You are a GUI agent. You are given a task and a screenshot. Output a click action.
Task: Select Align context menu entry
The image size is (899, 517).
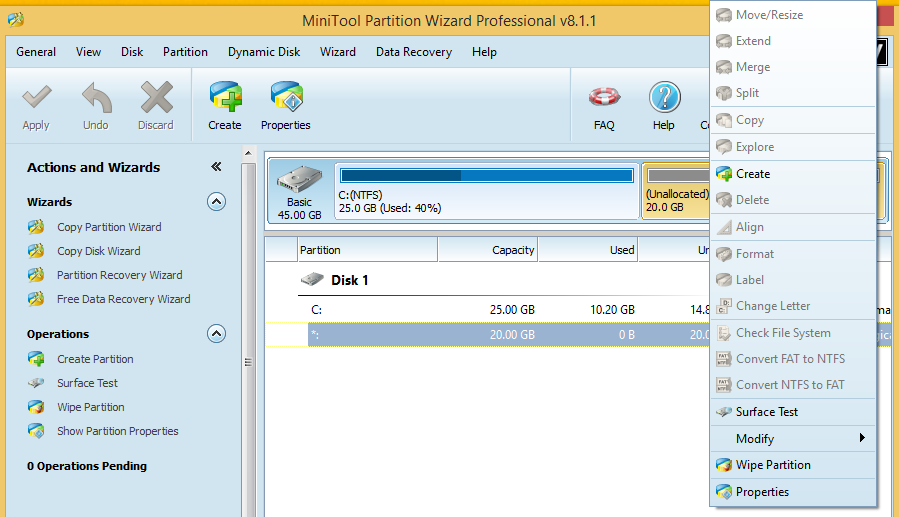[794, 227]
